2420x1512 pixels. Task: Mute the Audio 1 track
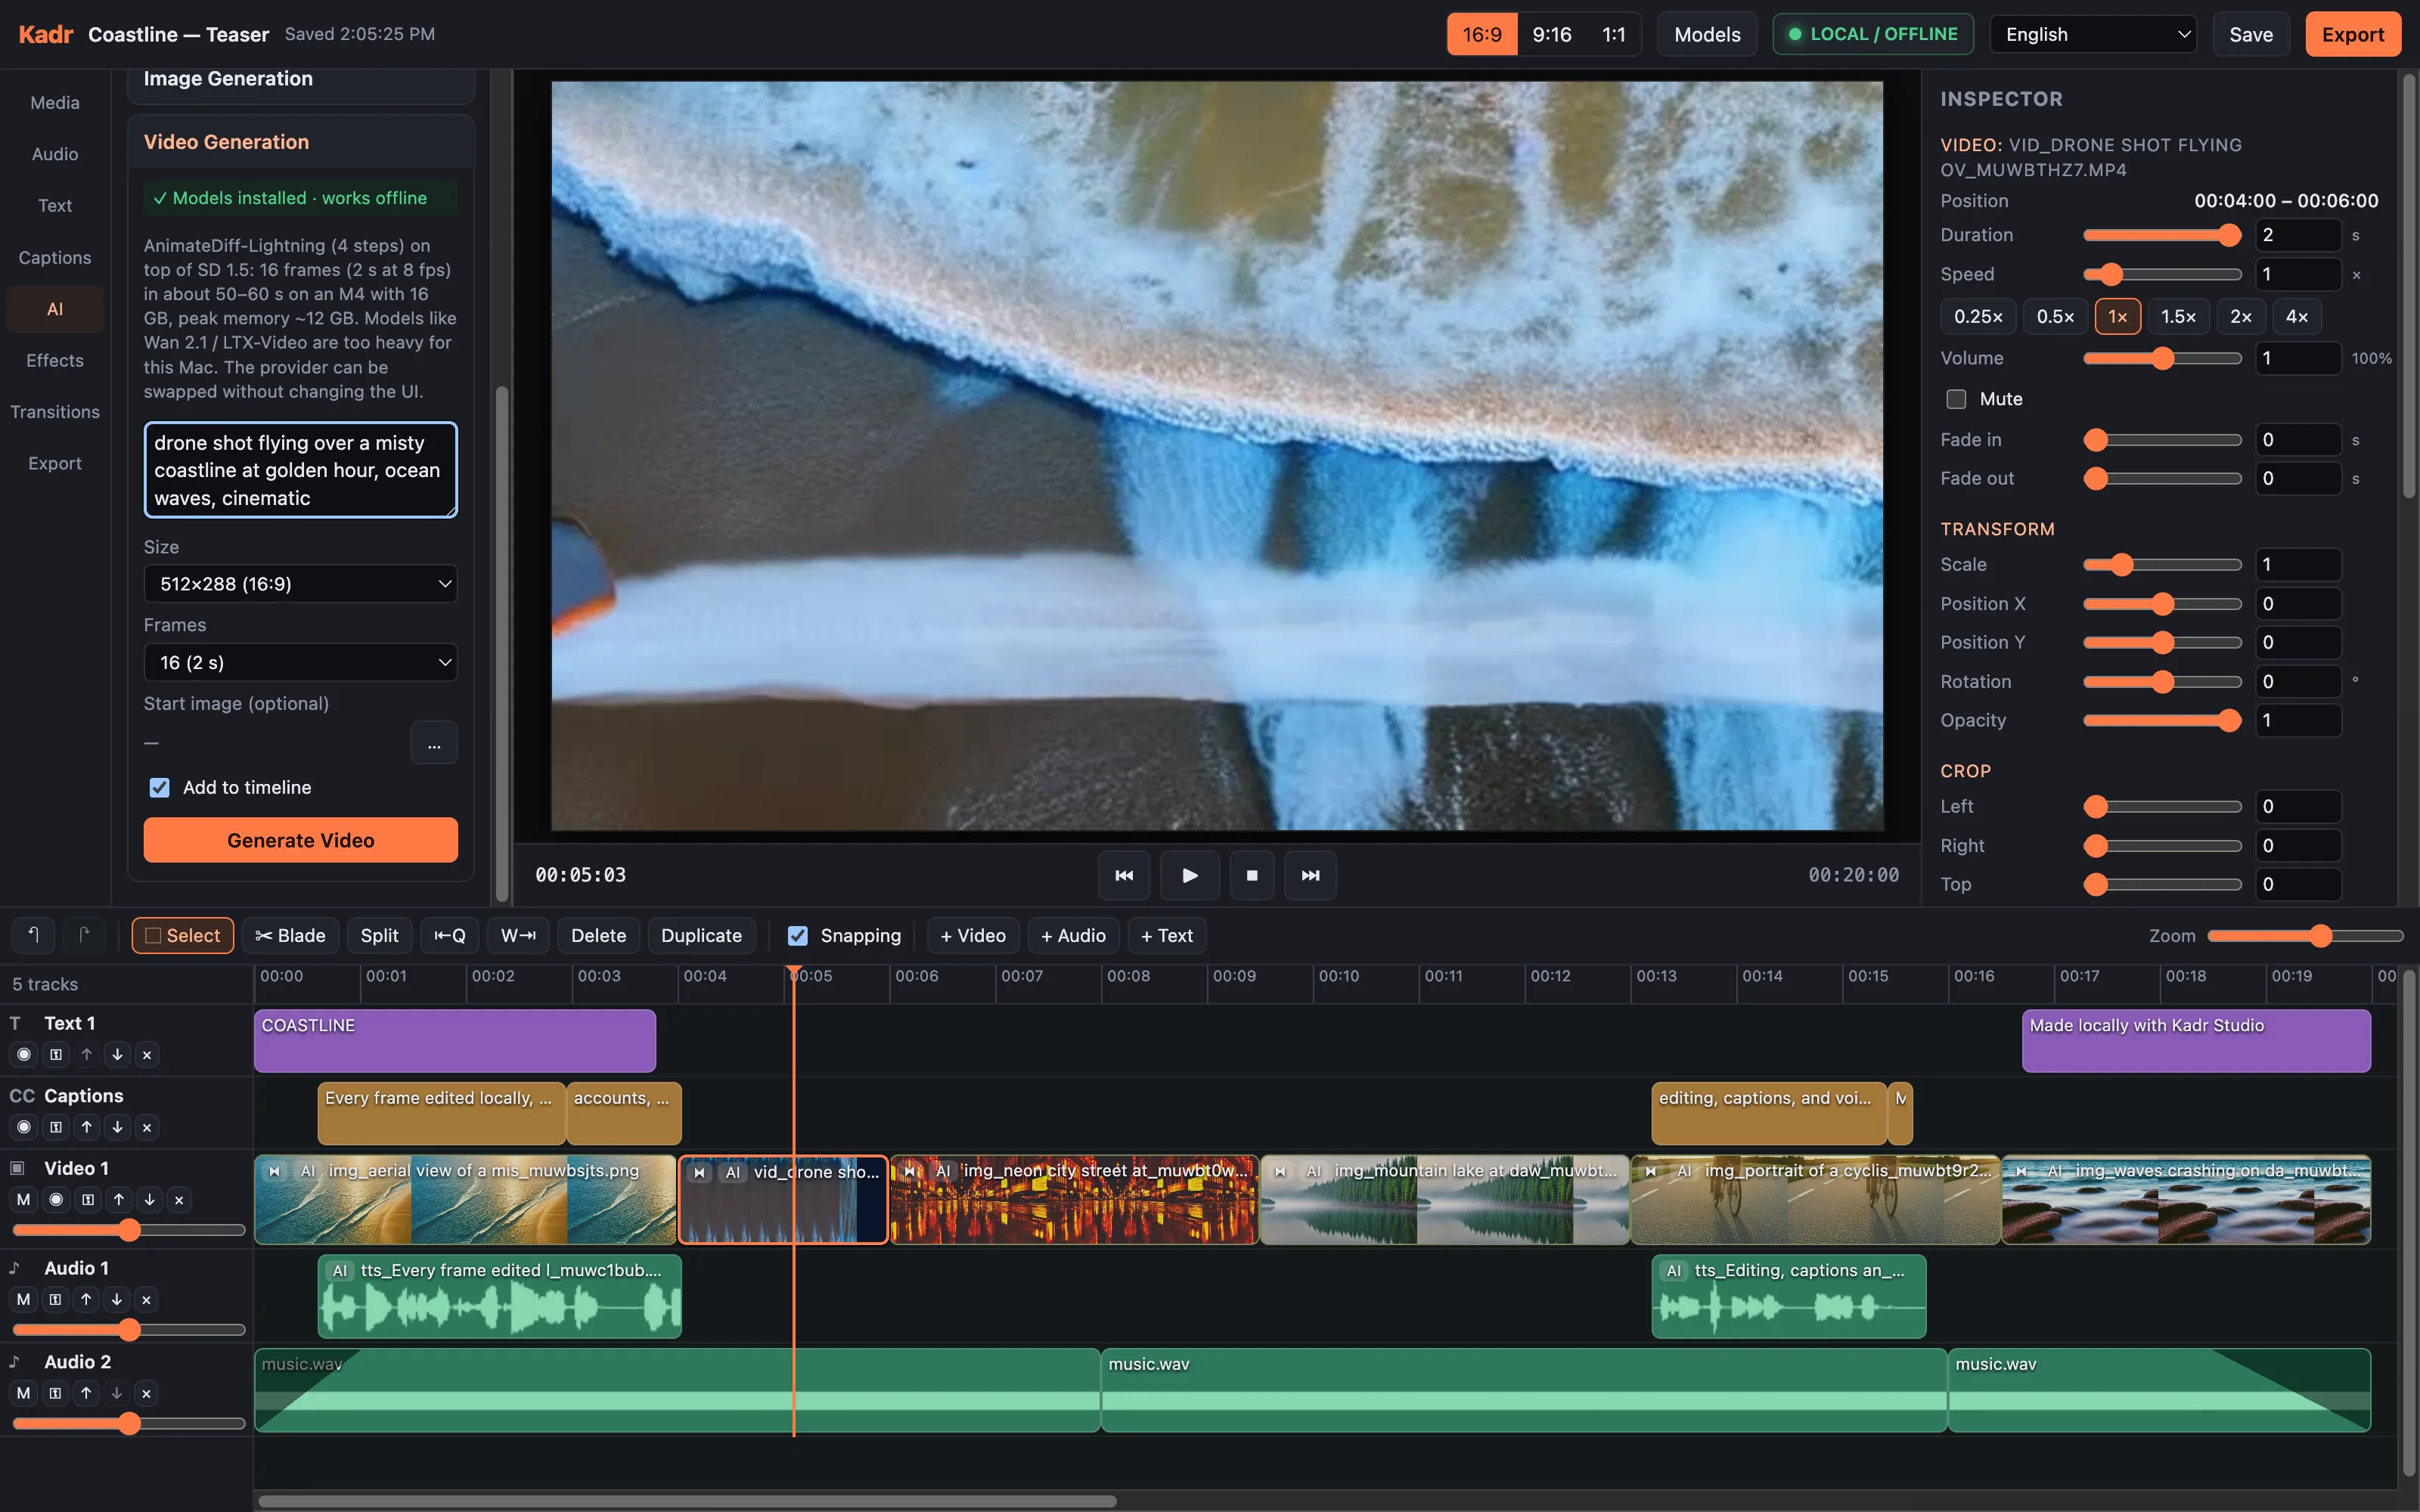point(23,1299)
